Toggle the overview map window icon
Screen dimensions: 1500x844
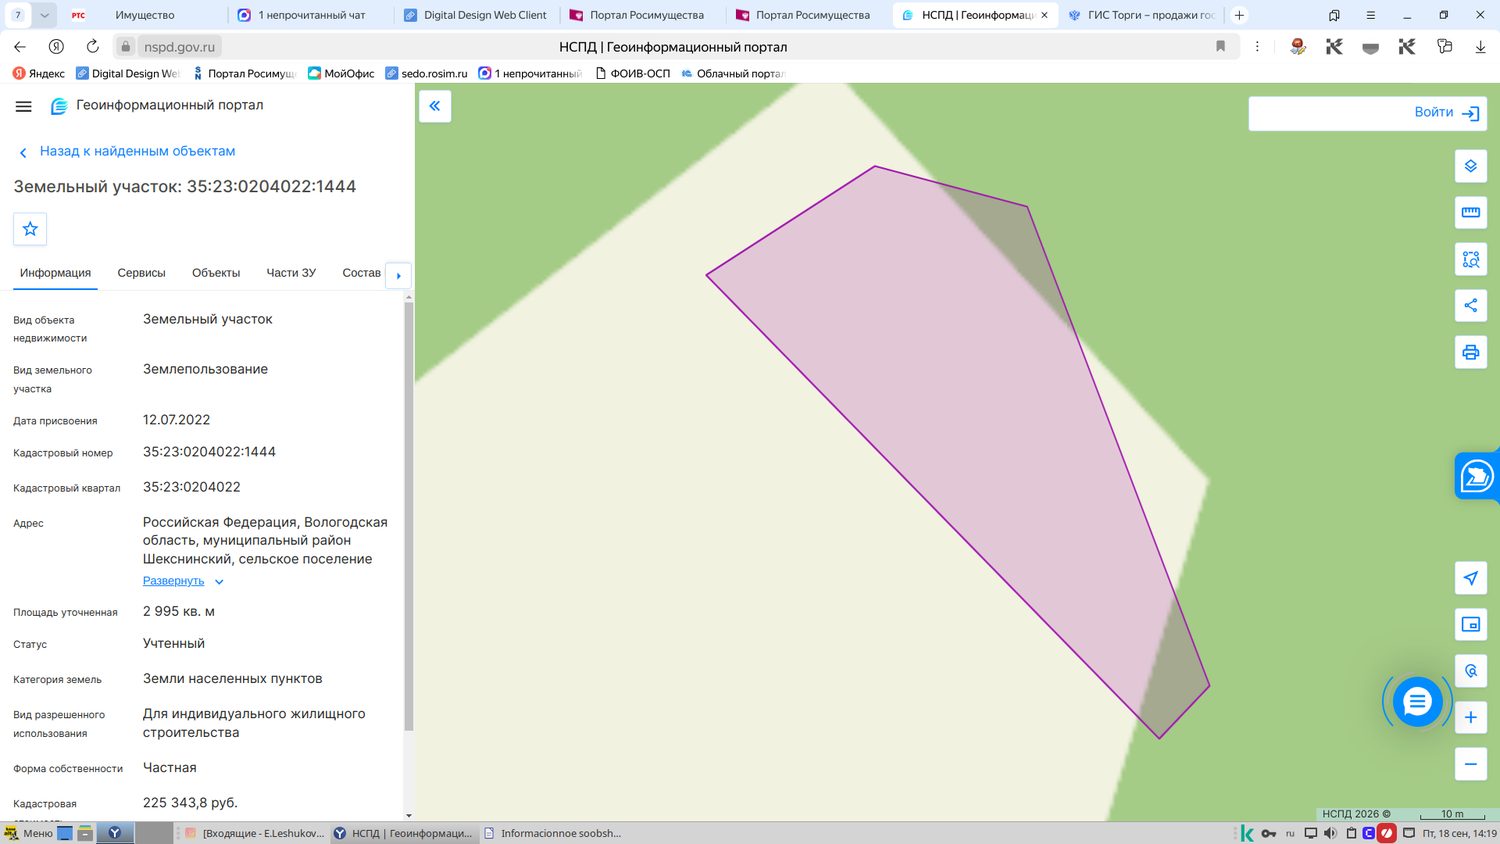pyautogui.click(x=1470, y=624)
